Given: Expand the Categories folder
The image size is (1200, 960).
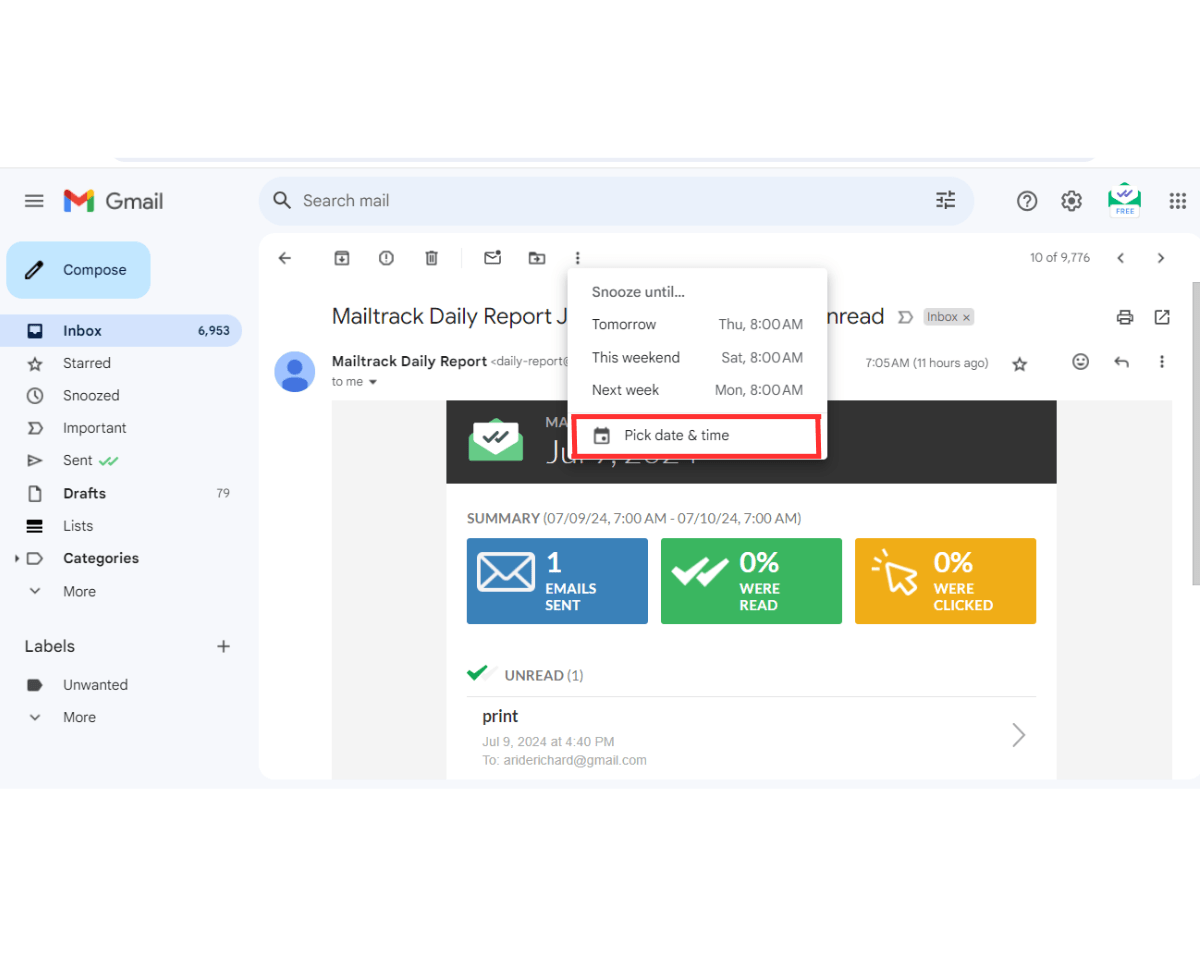Looking at the screenshot, I should tap(17, 558).
